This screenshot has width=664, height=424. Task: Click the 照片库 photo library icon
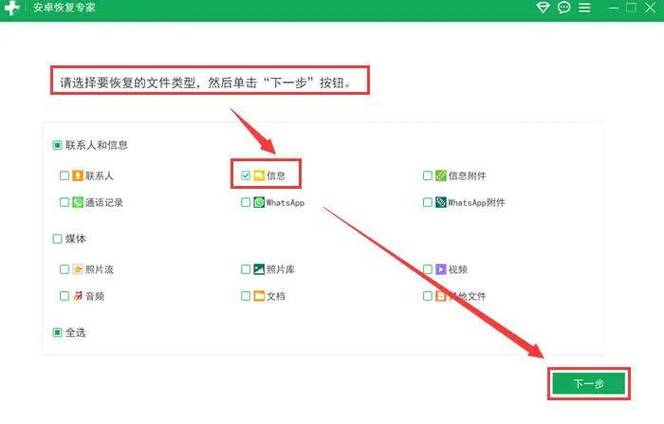(259, 269)
